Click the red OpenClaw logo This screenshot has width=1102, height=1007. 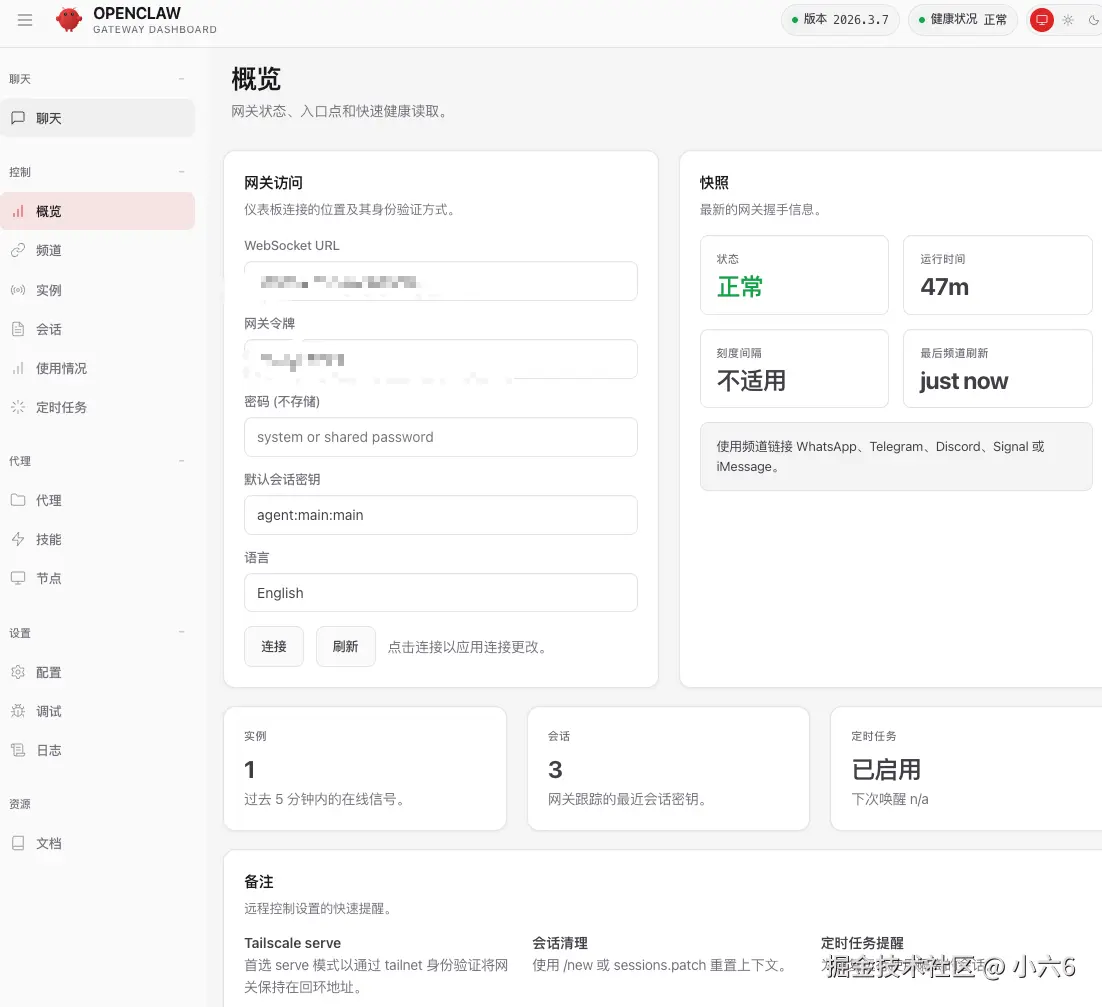click(69, 20)
